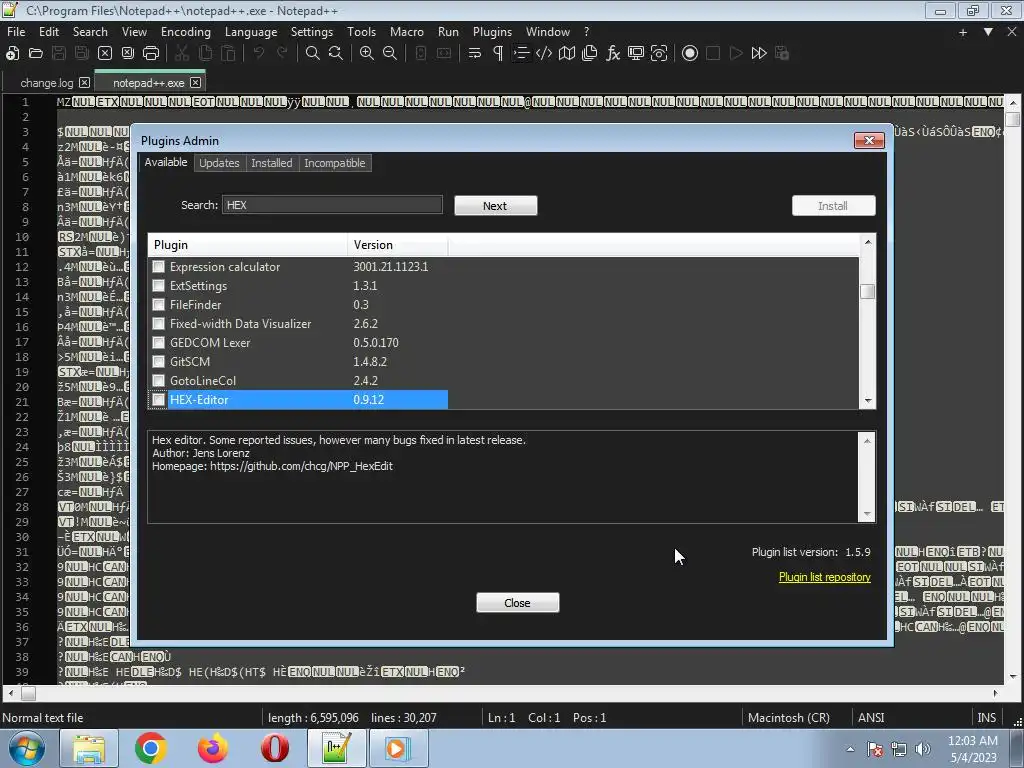
Task: Open the Encoding menu
Action: pos(185,31)
